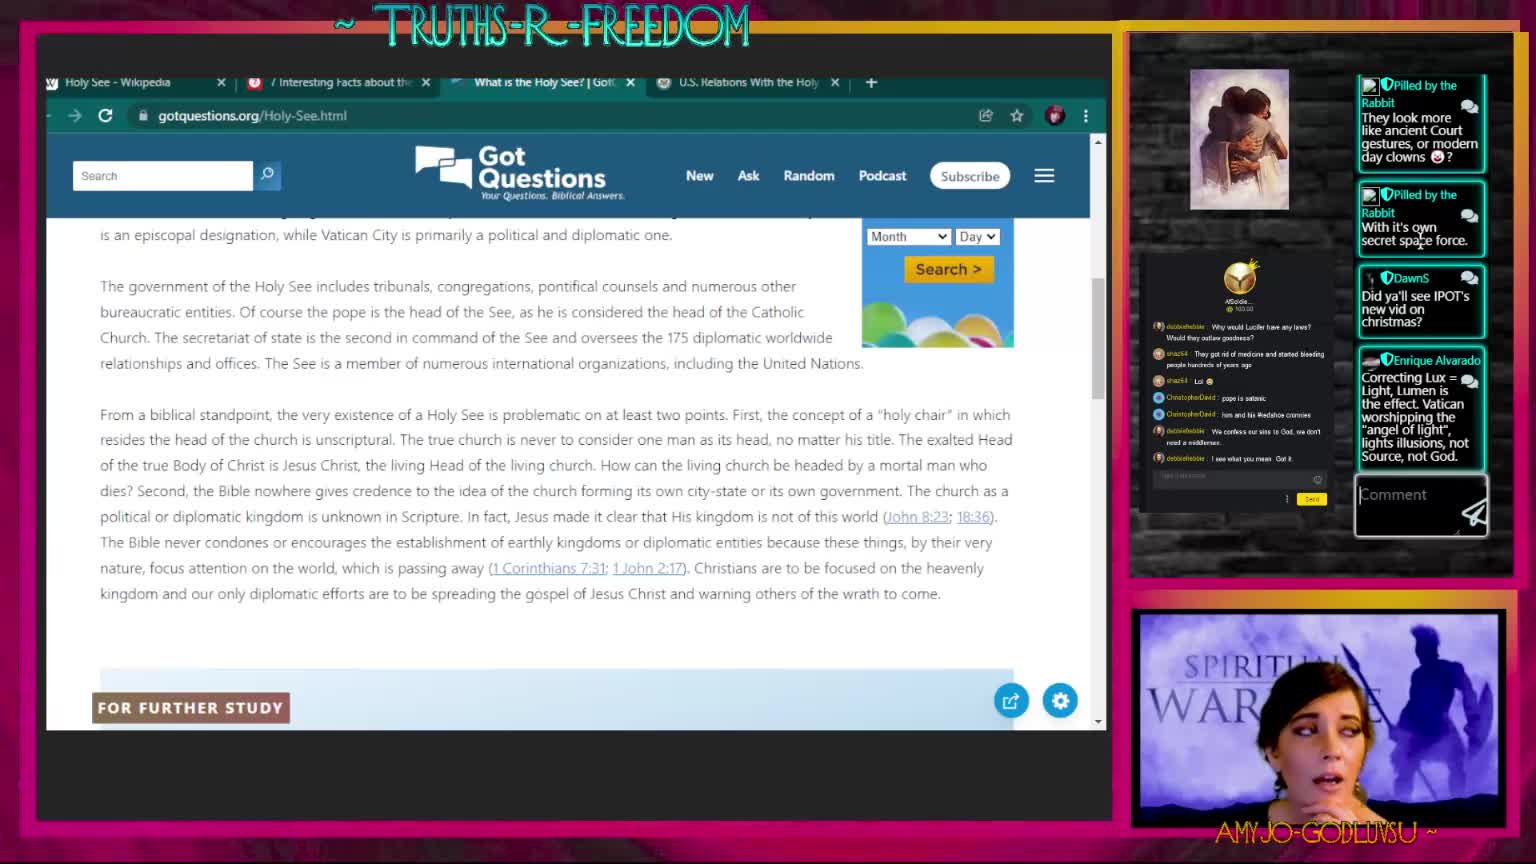Open the hamburger site menu
This screenshot has width=1536, height=864.
(1044, 176)
